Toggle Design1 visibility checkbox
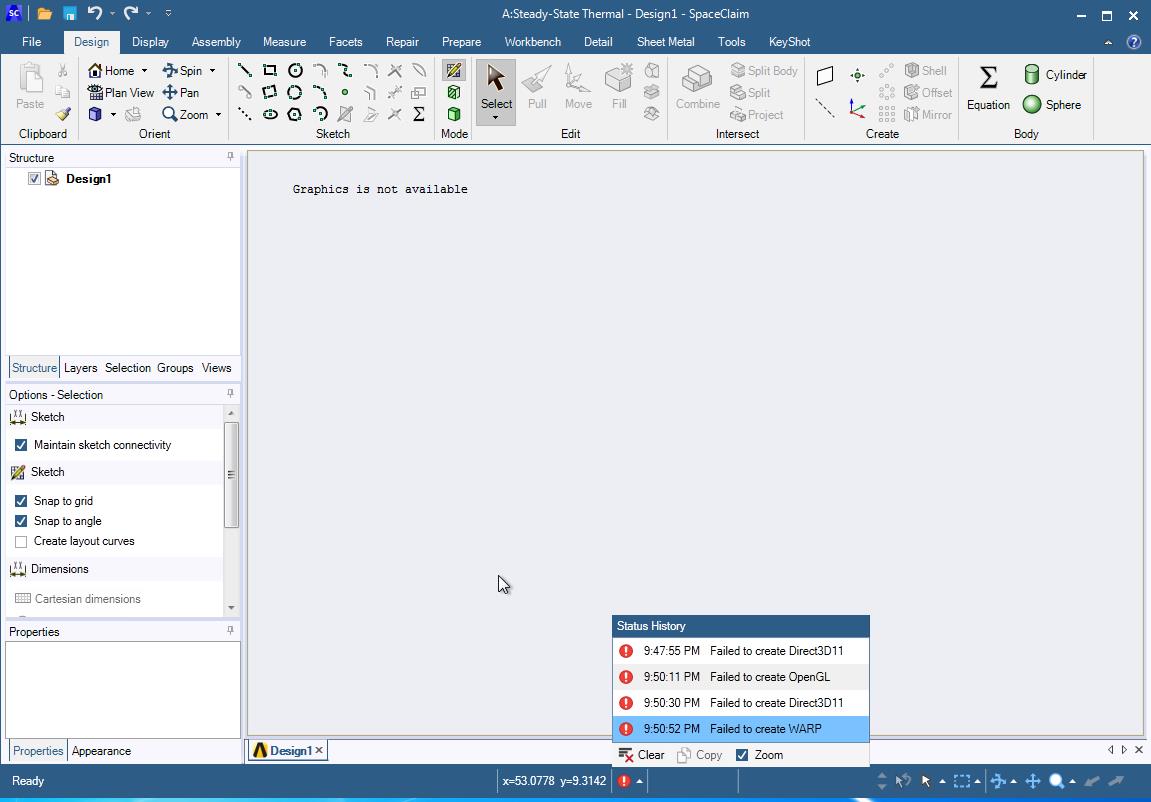Screen dimensions: 1151x802 tap(34, 178)
